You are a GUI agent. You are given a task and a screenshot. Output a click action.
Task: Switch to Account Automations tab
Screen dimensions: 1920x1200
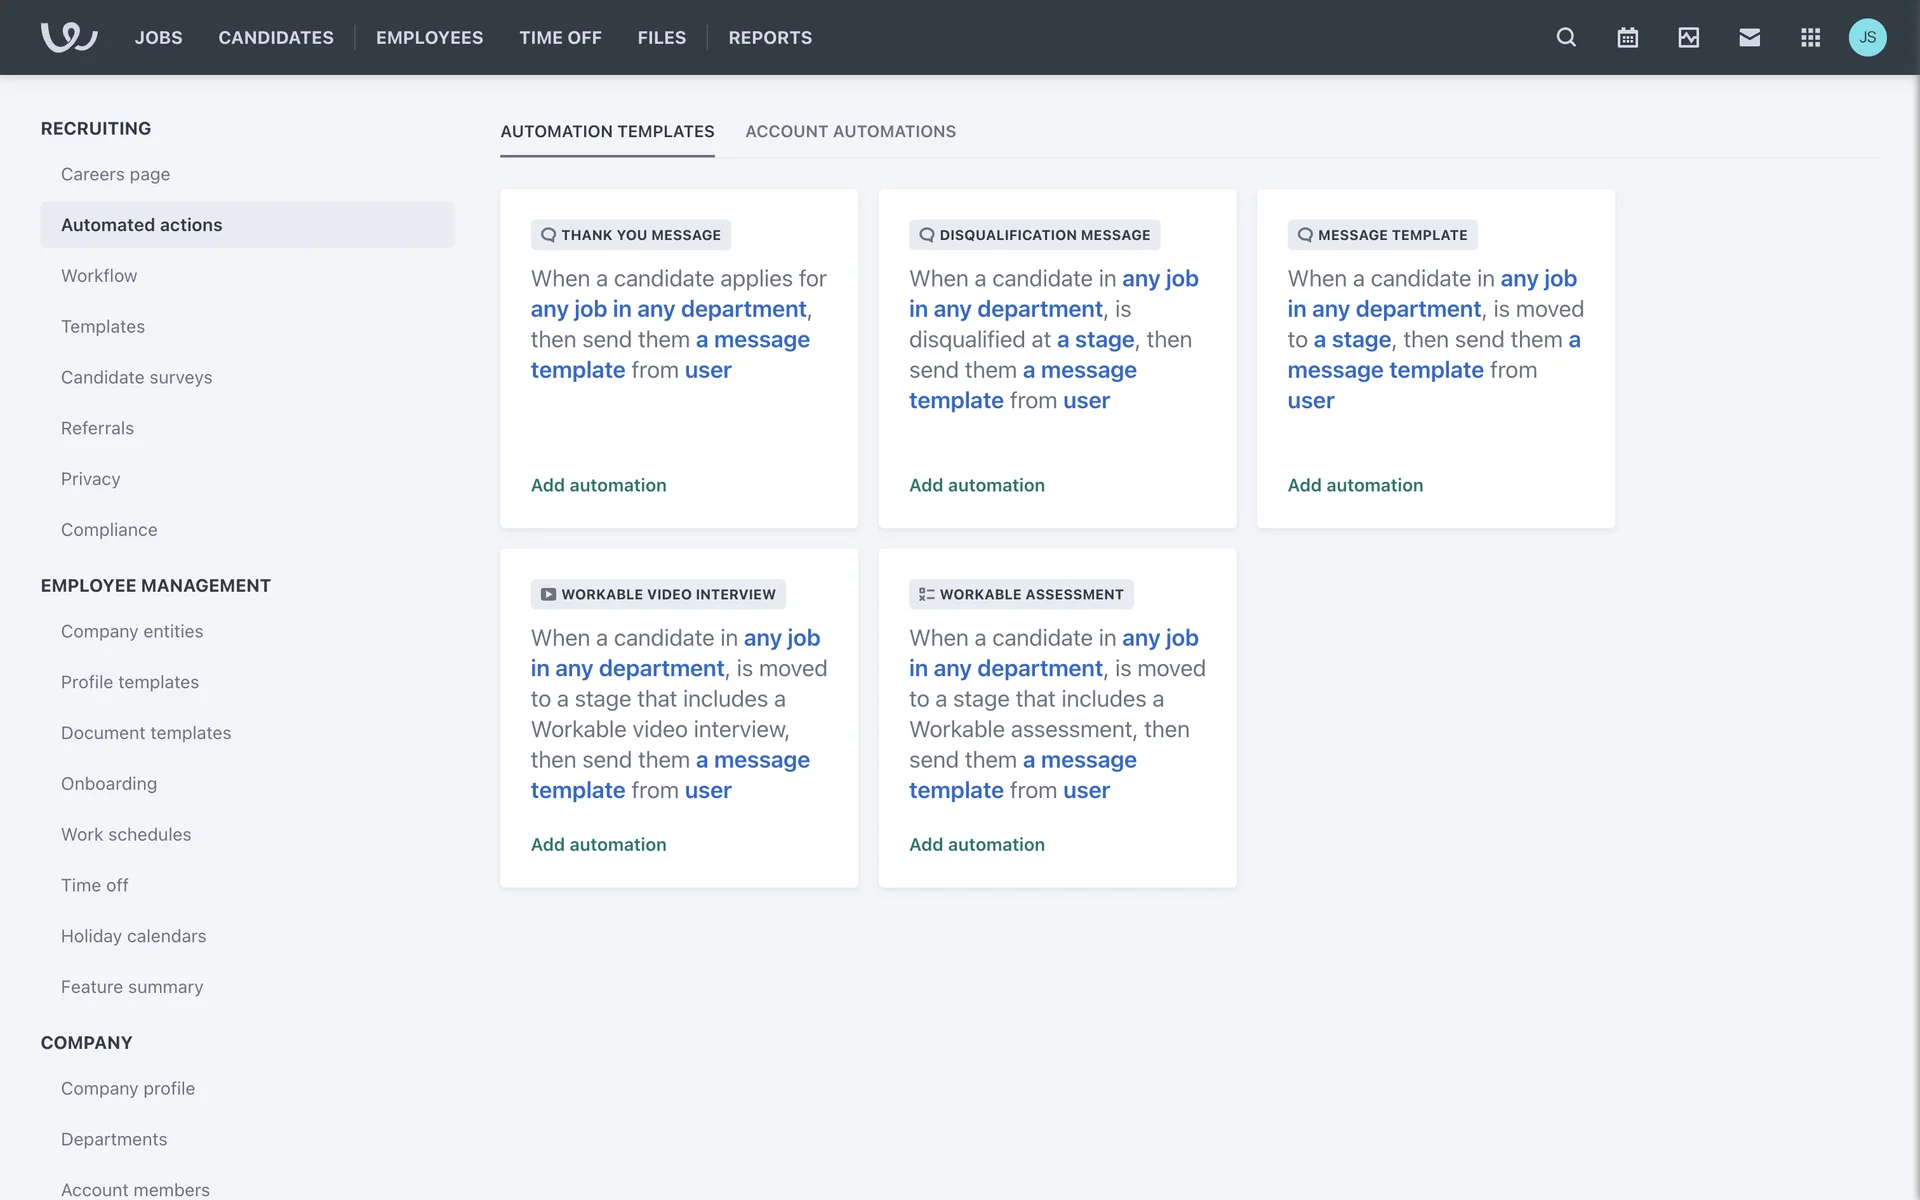tap(850, 131)
